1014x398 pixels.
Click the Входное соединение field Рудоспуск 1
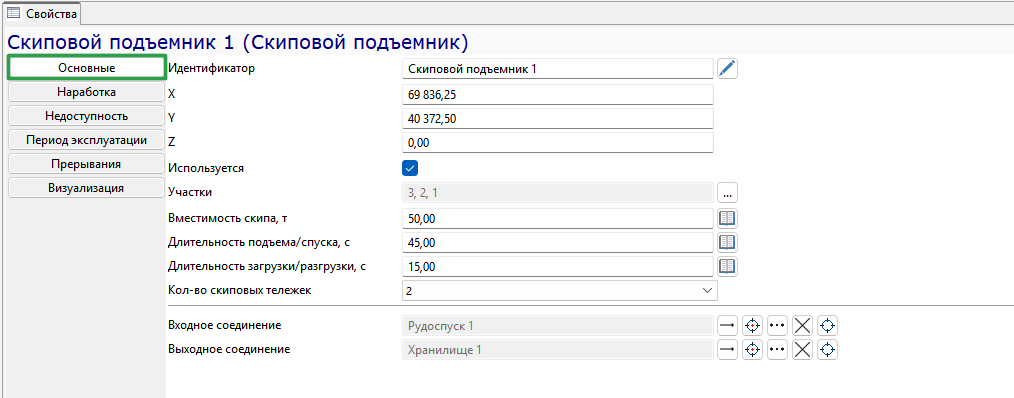(557, 325)
